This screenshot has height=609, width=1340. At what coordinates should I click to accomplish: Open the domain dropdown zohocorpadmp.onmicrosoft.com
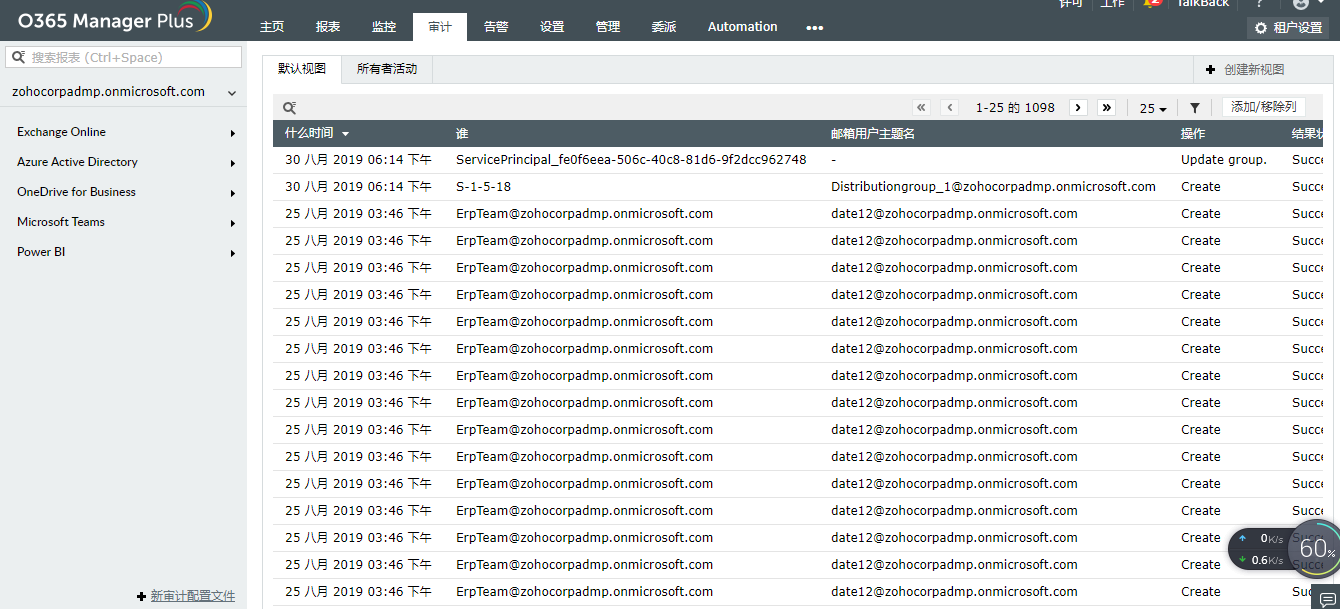(123, 92)
